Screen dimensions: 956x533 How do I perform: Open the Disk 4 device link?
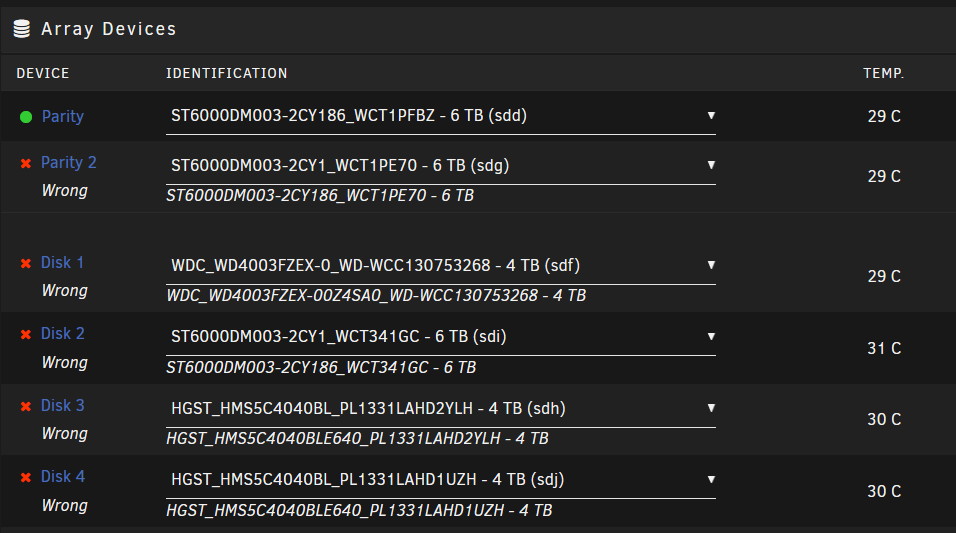63,476
